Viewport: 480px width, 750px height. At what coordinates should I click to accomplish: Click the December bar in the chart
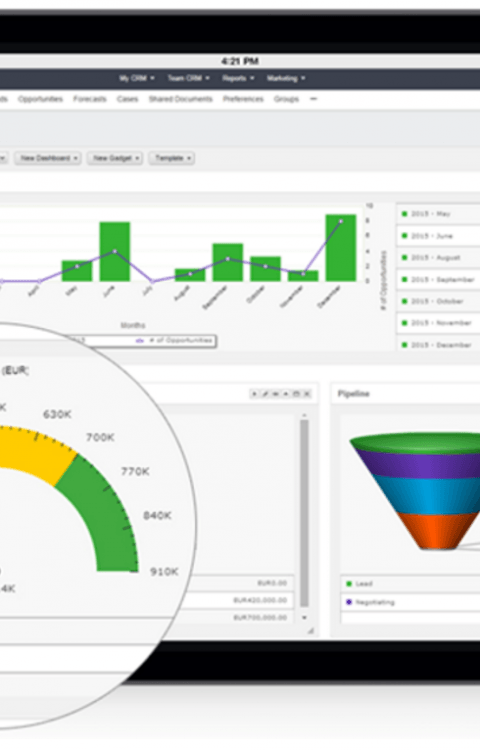[x=341, y=248]
